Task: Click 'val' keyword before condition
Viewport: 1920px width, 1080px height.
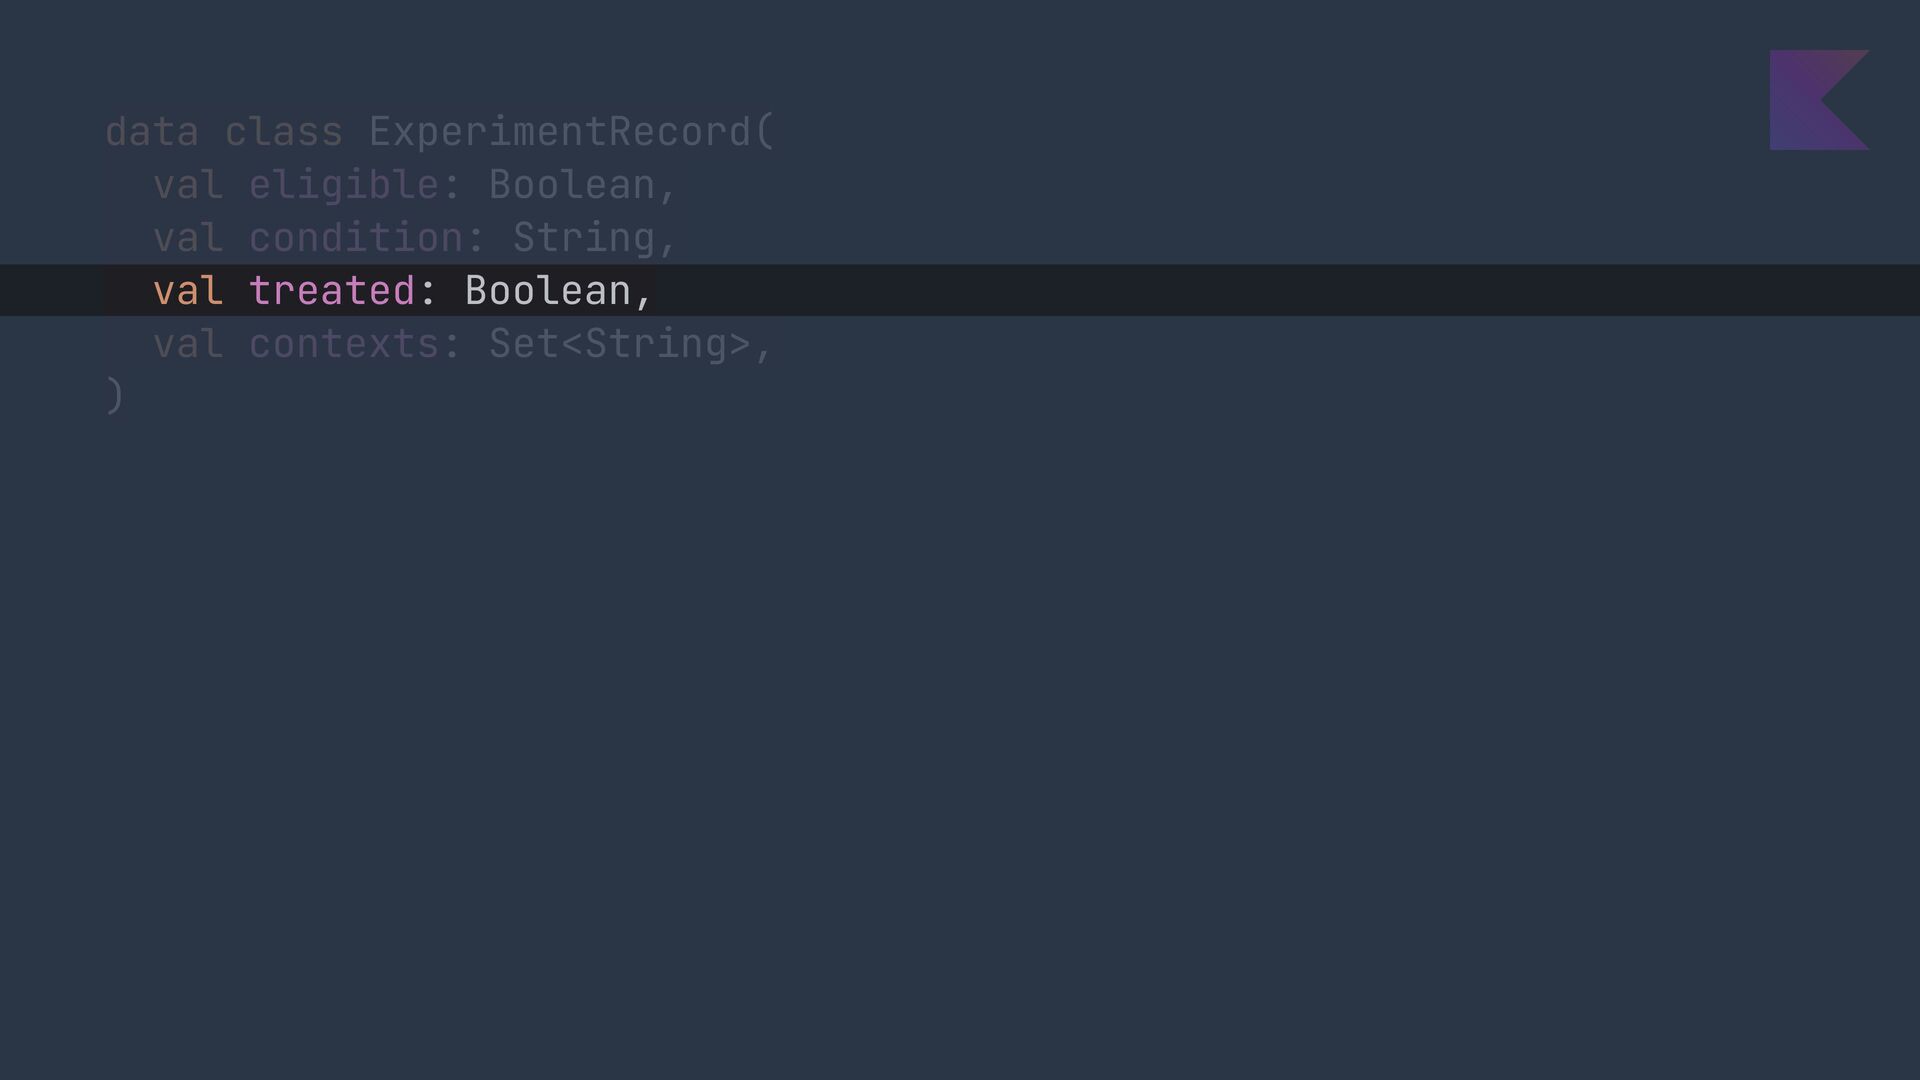Action: (188, 238)
